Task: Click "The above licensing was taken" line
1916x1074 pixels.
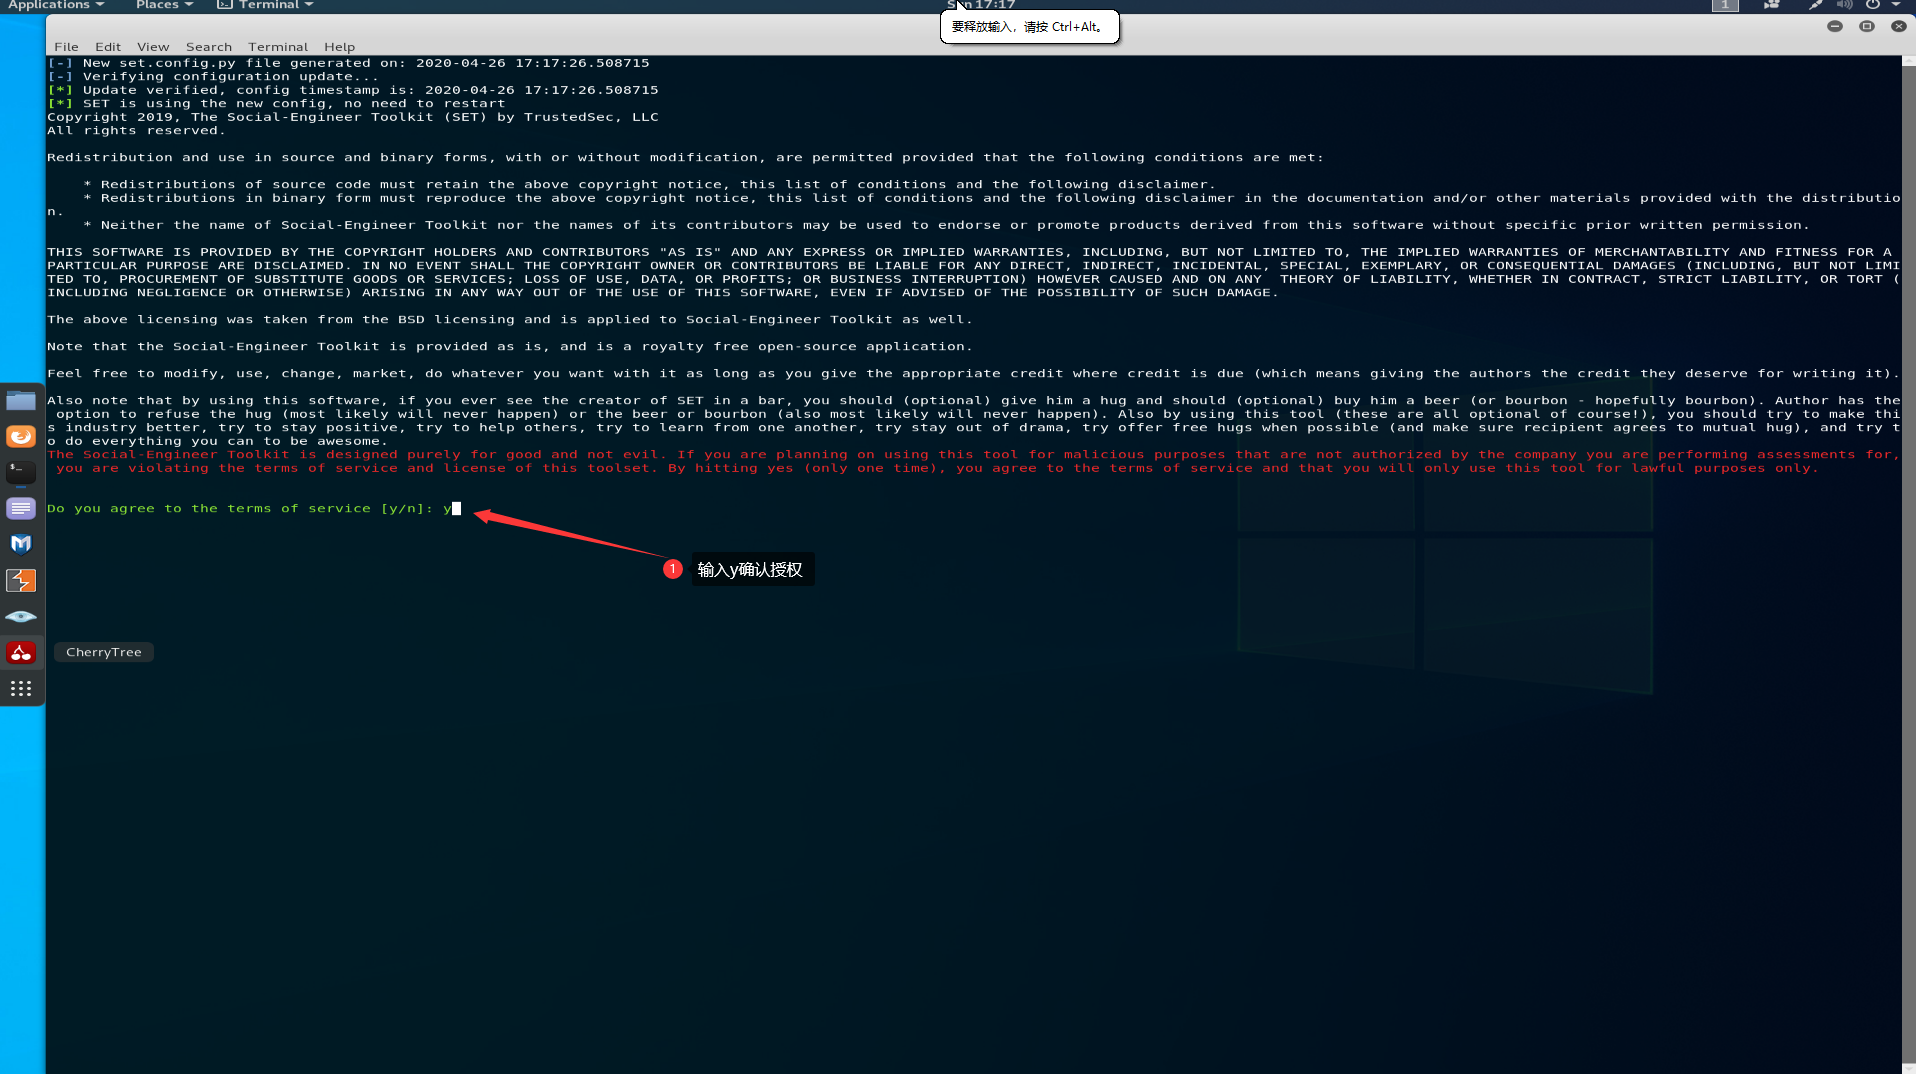Action: 510,320
